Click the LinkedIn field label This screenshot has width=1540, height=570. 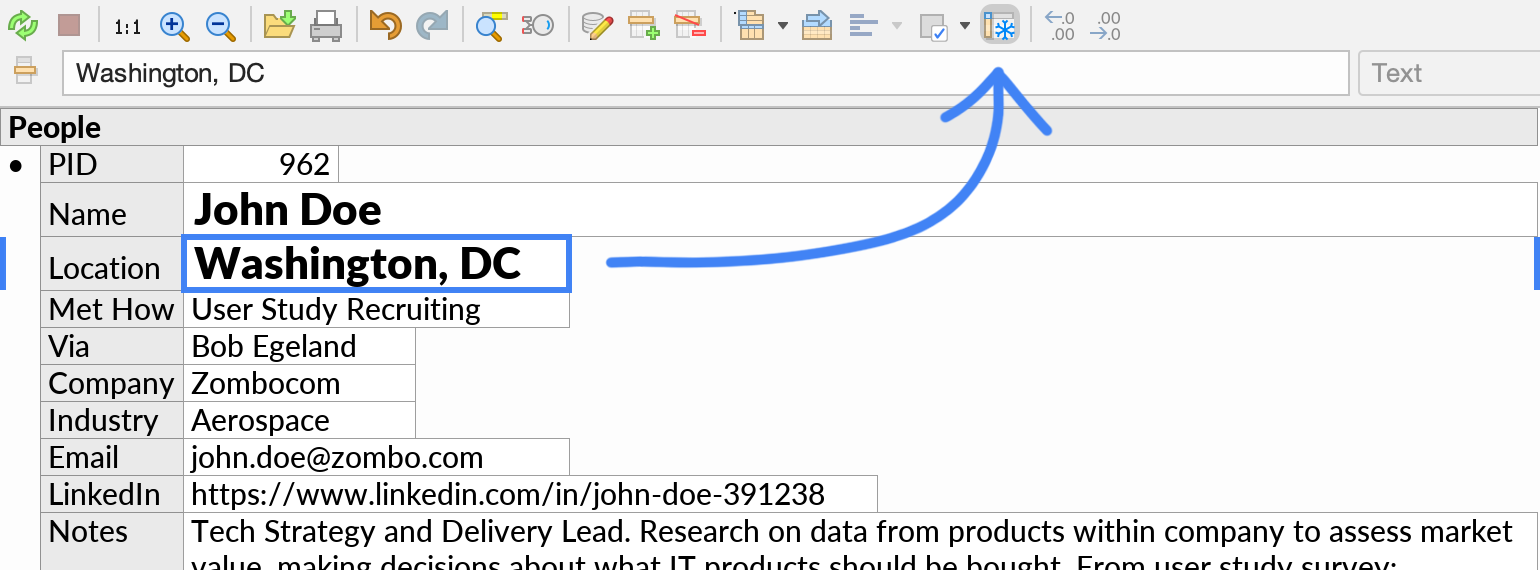(x=112, y=494)
